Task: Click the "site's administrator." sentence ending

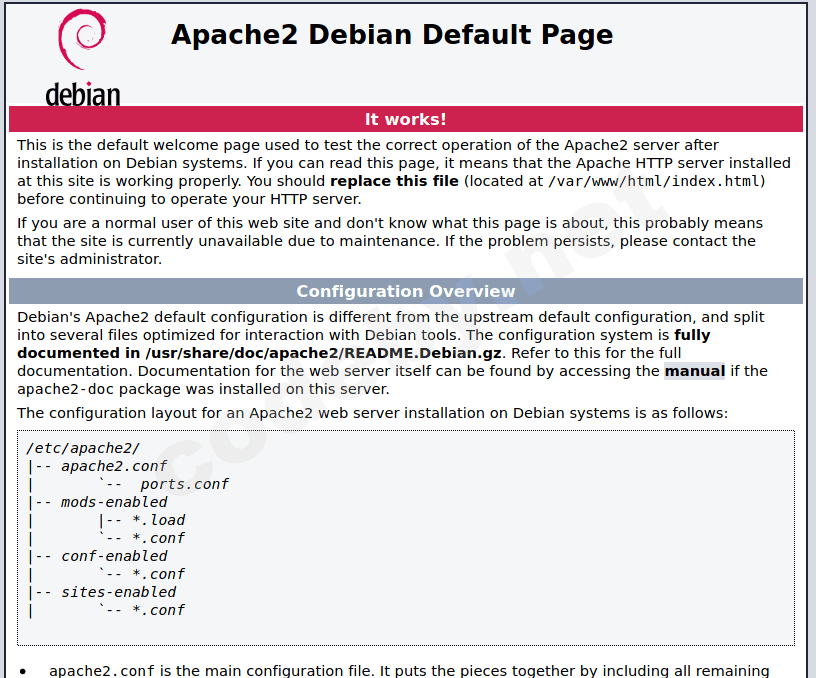Action: tap(90, 259)
